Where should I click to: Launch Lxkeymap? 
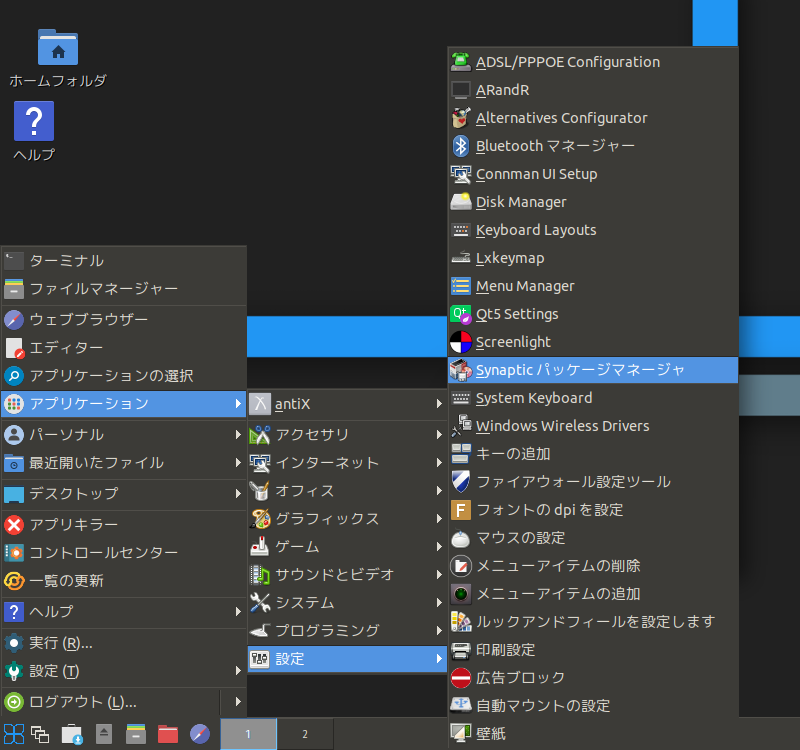click(593, 258)
